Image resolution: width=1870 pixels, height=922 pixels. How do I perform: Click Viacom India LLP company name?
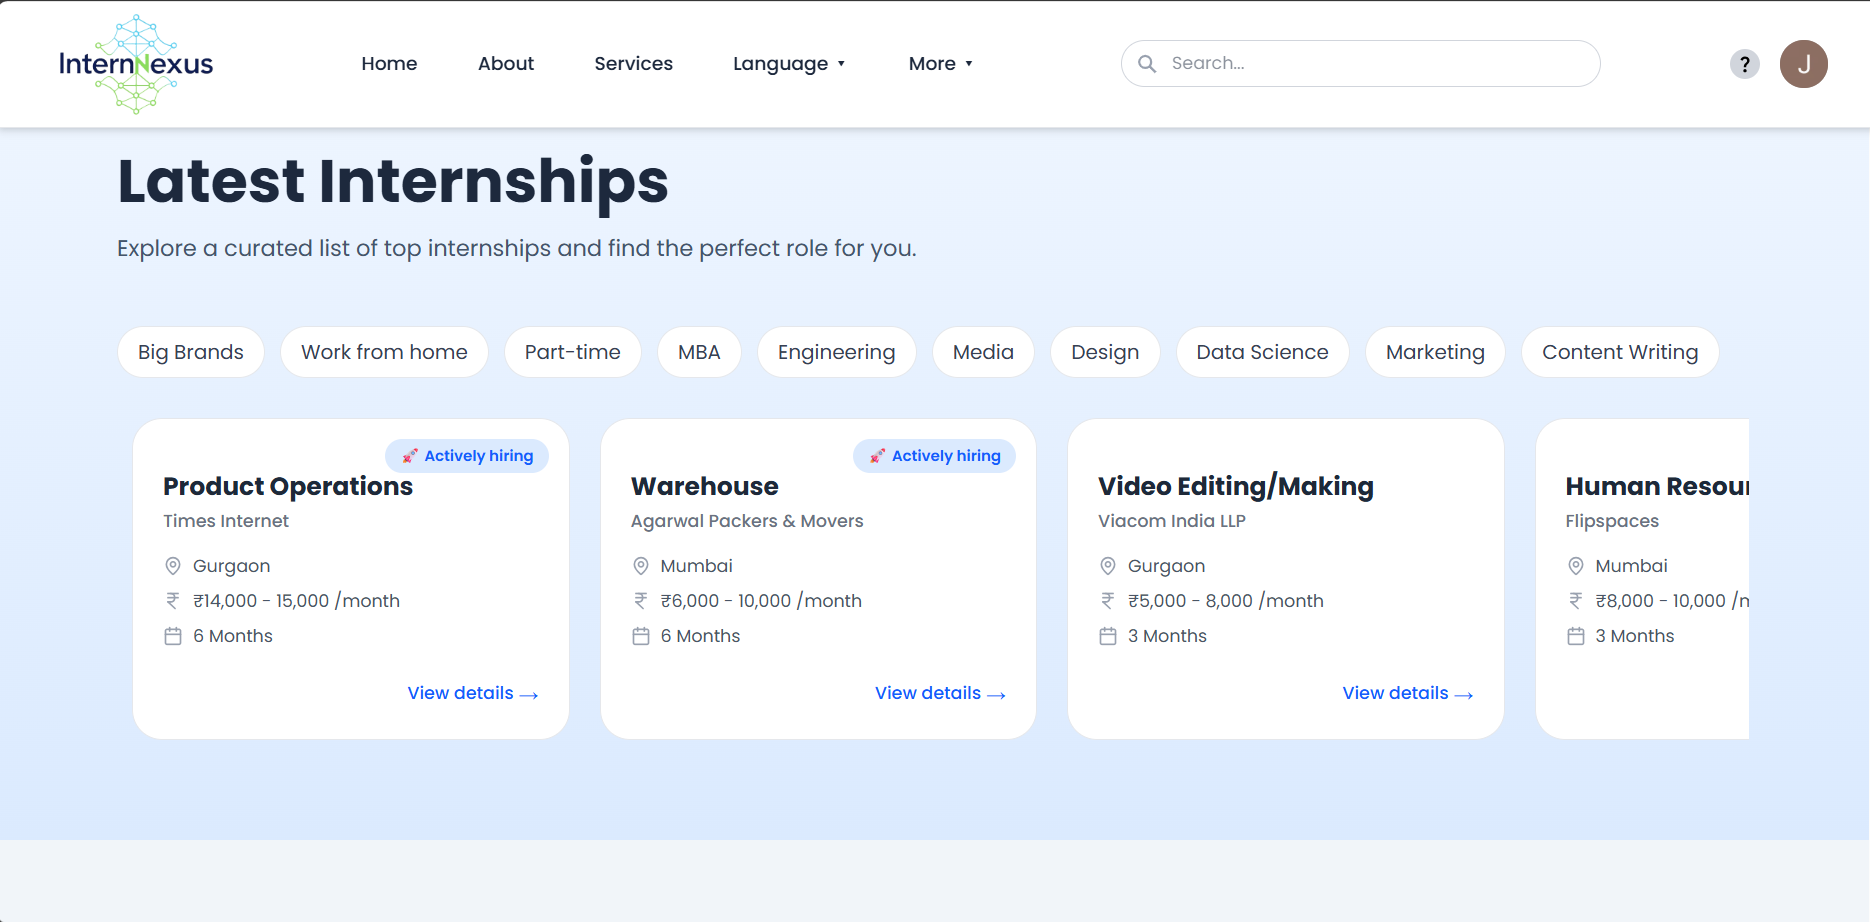1172,521
